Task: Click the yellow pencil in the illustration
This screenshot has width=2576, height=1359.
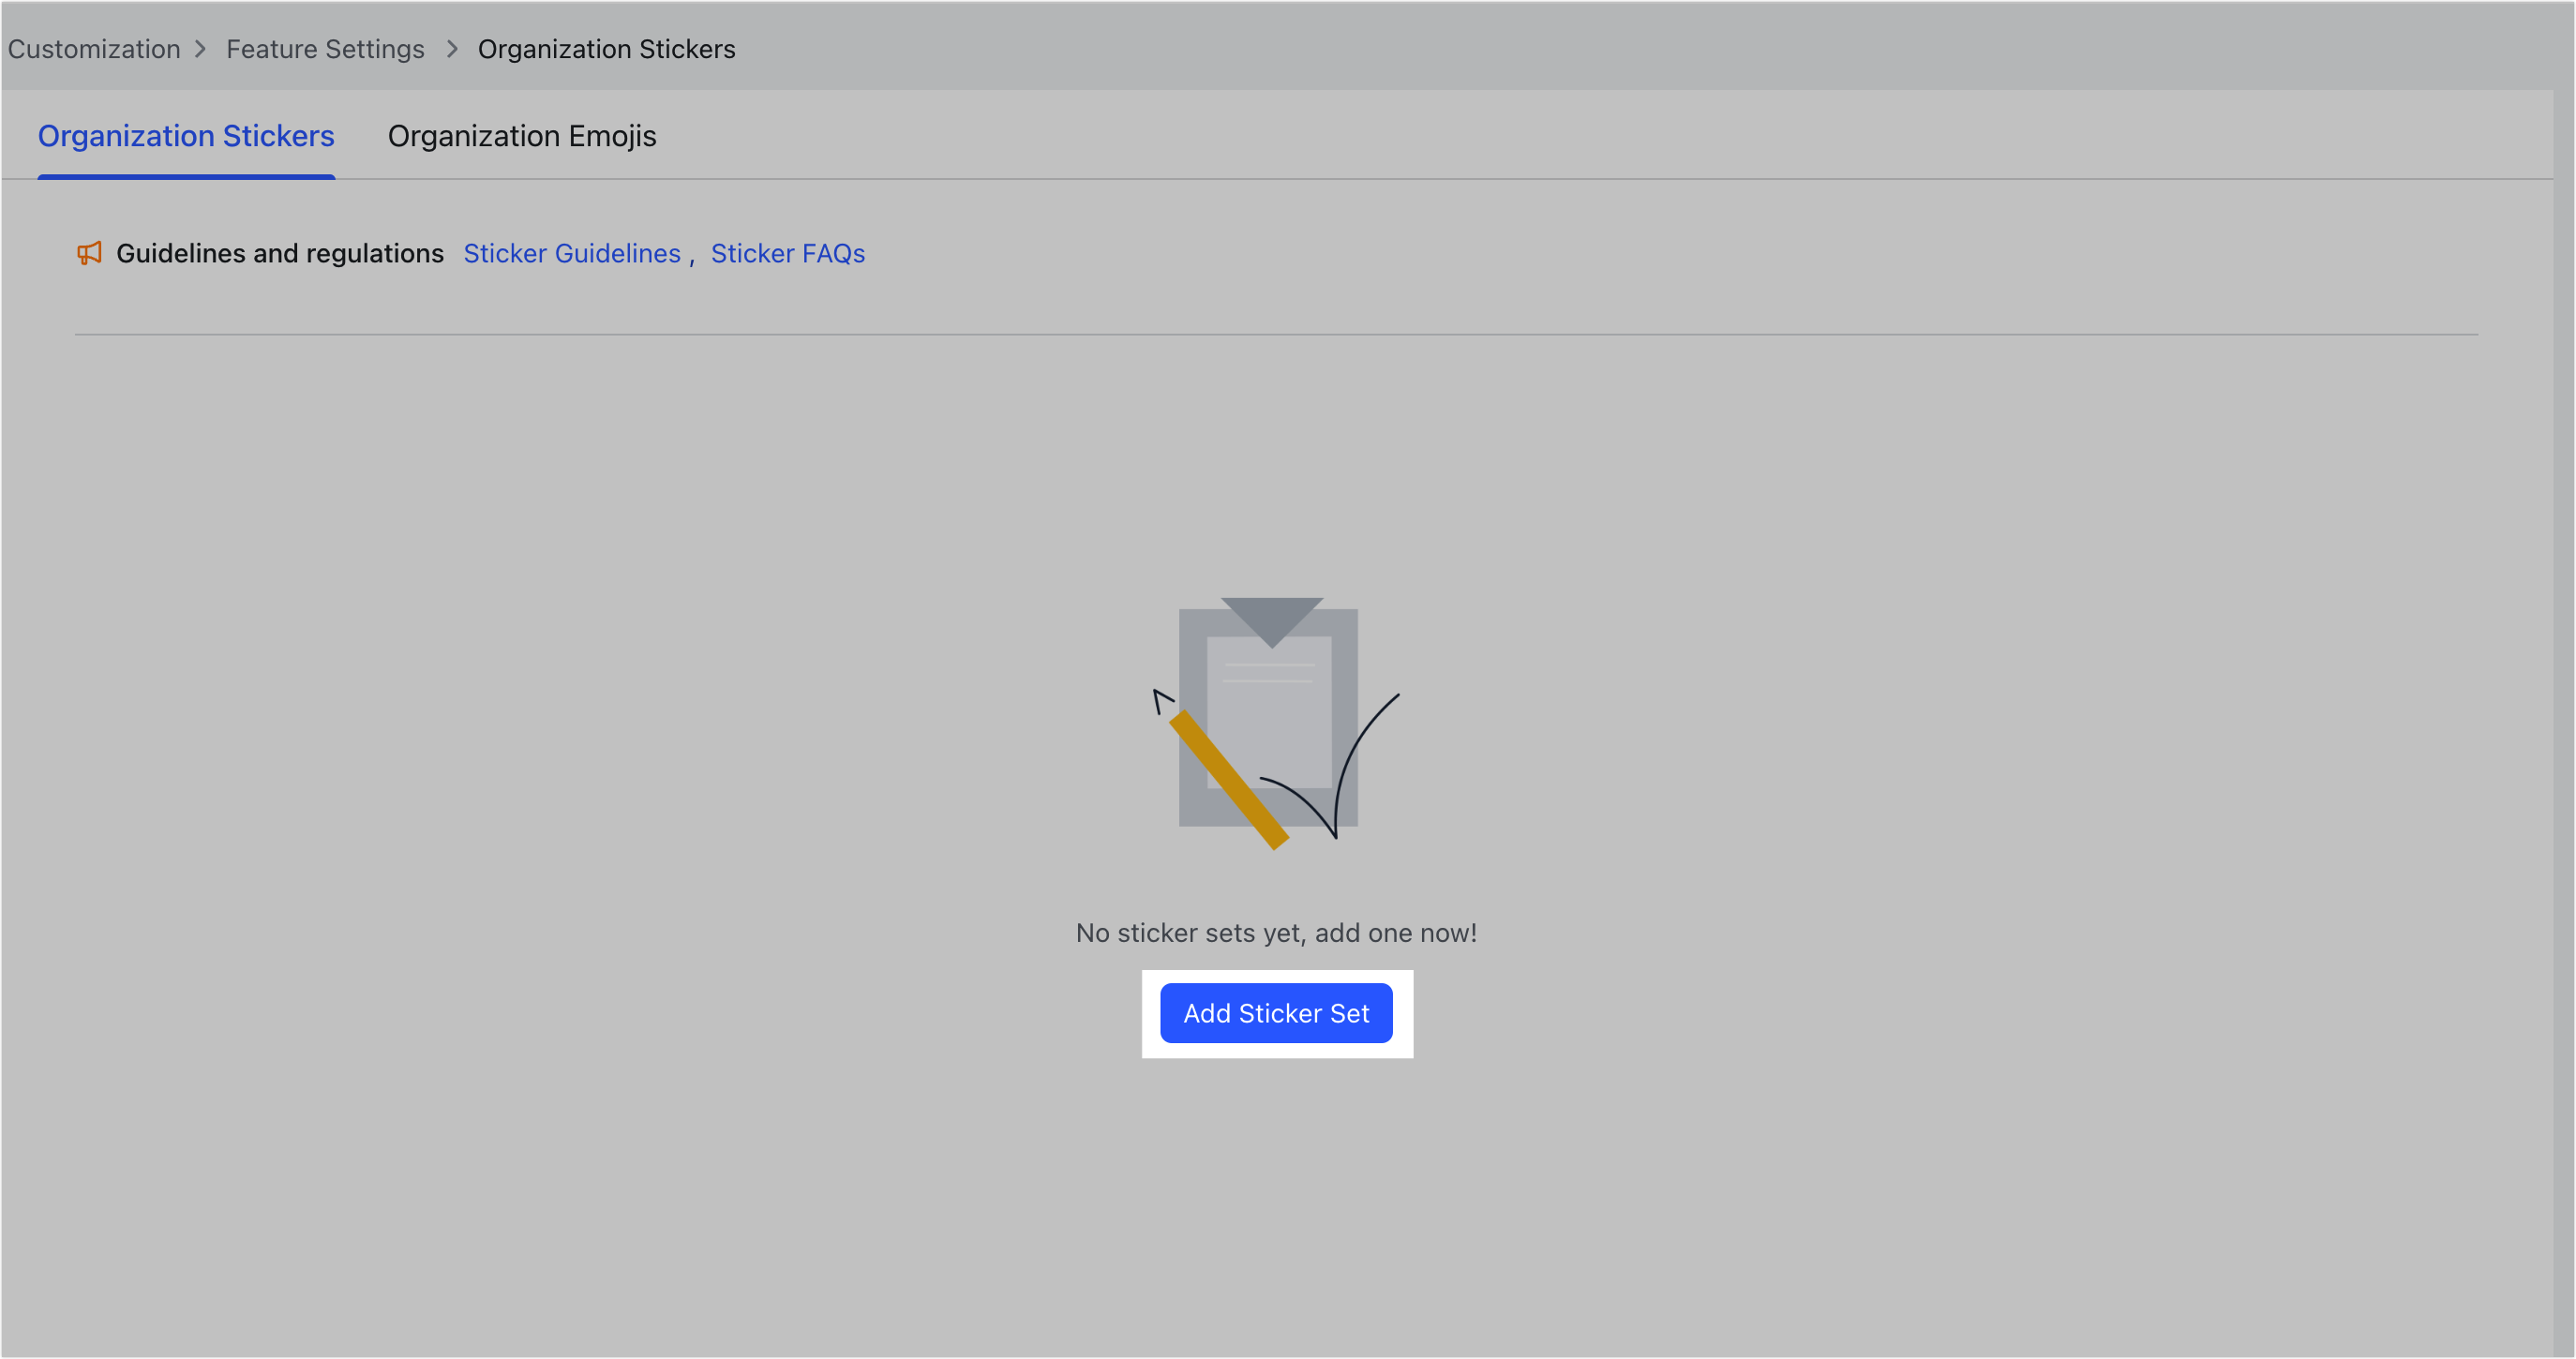Action: (1228, 780)
